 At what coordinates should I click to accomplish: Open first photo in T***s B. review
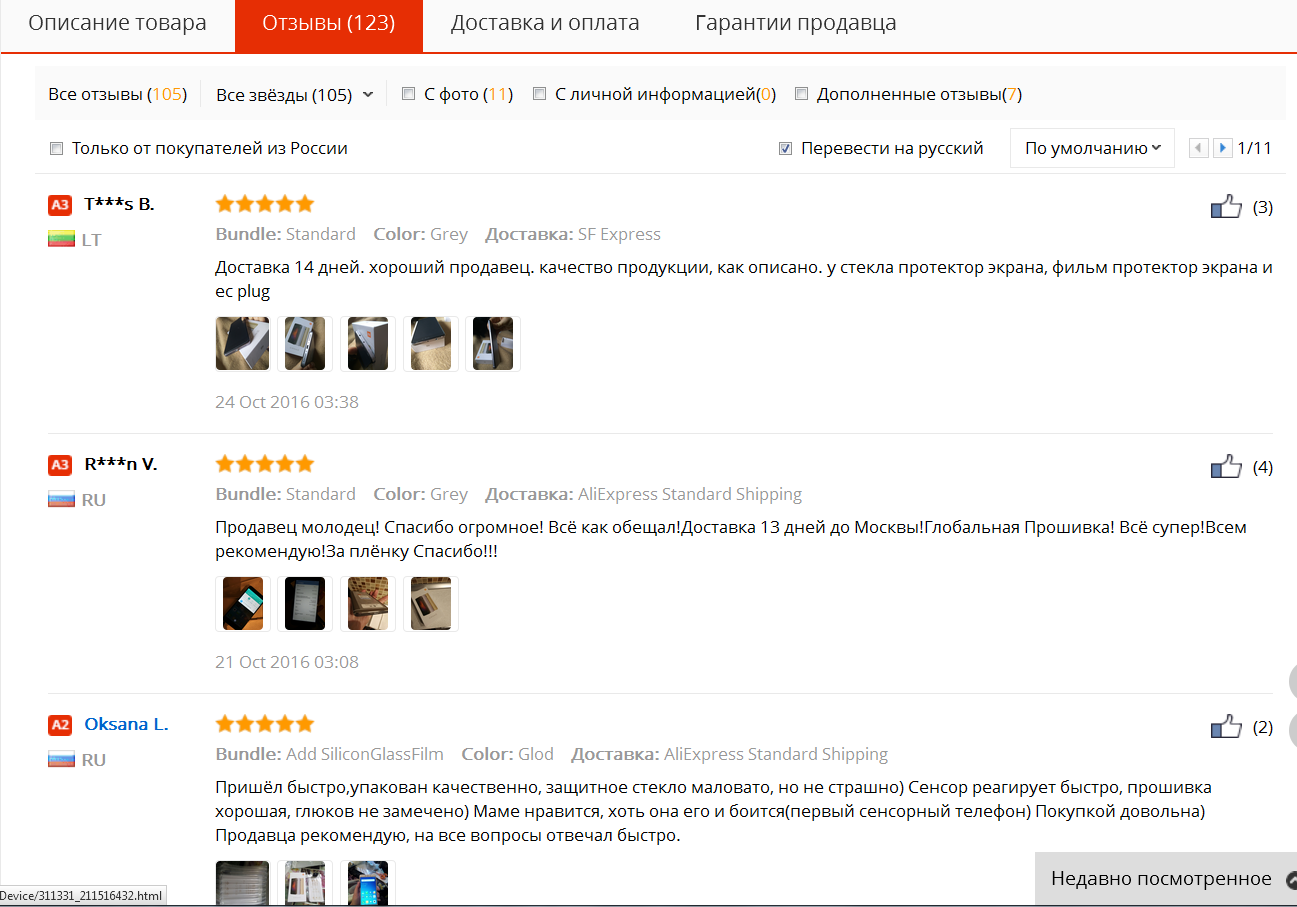point(243,344)
